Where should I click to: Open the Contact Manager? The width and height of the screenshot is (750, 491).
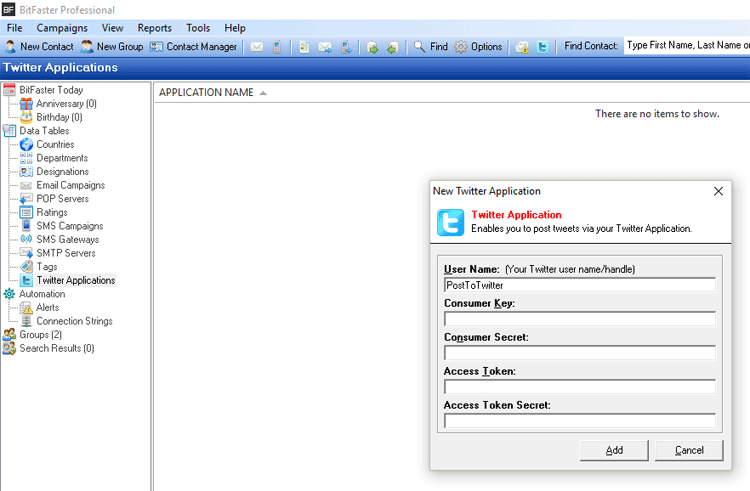point(193,47)
